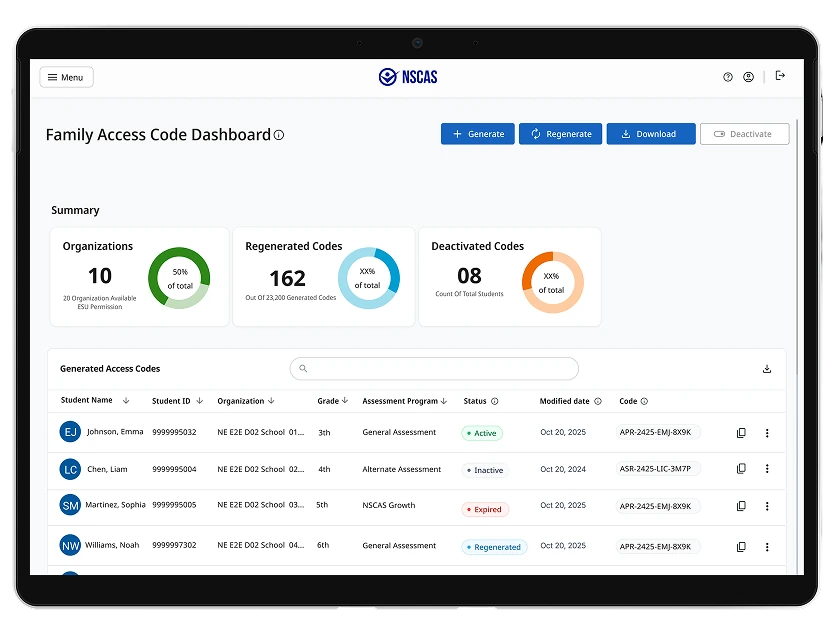Image resolution: width=823 pixels, height=617 pixels.
Task: Click code APR-2425-EMJ-8X9K in Emma Johnson row
Action: pos(658,432)
